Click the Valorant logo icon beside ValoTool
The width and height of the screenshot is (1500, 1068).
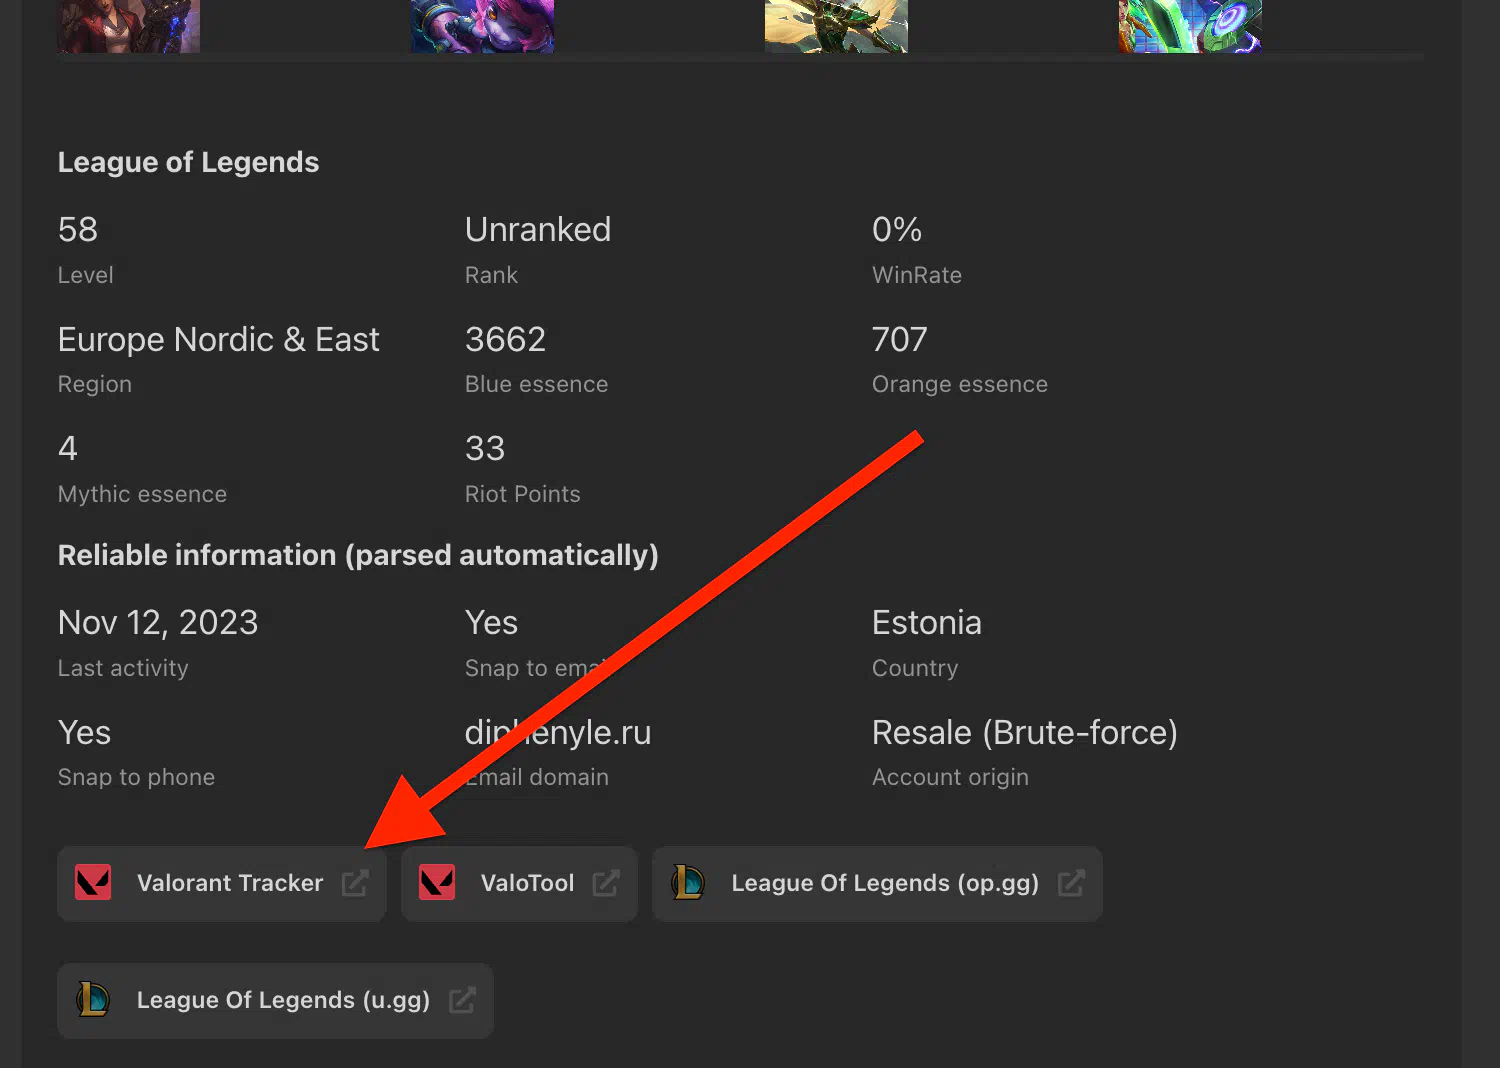click(437, 883)
